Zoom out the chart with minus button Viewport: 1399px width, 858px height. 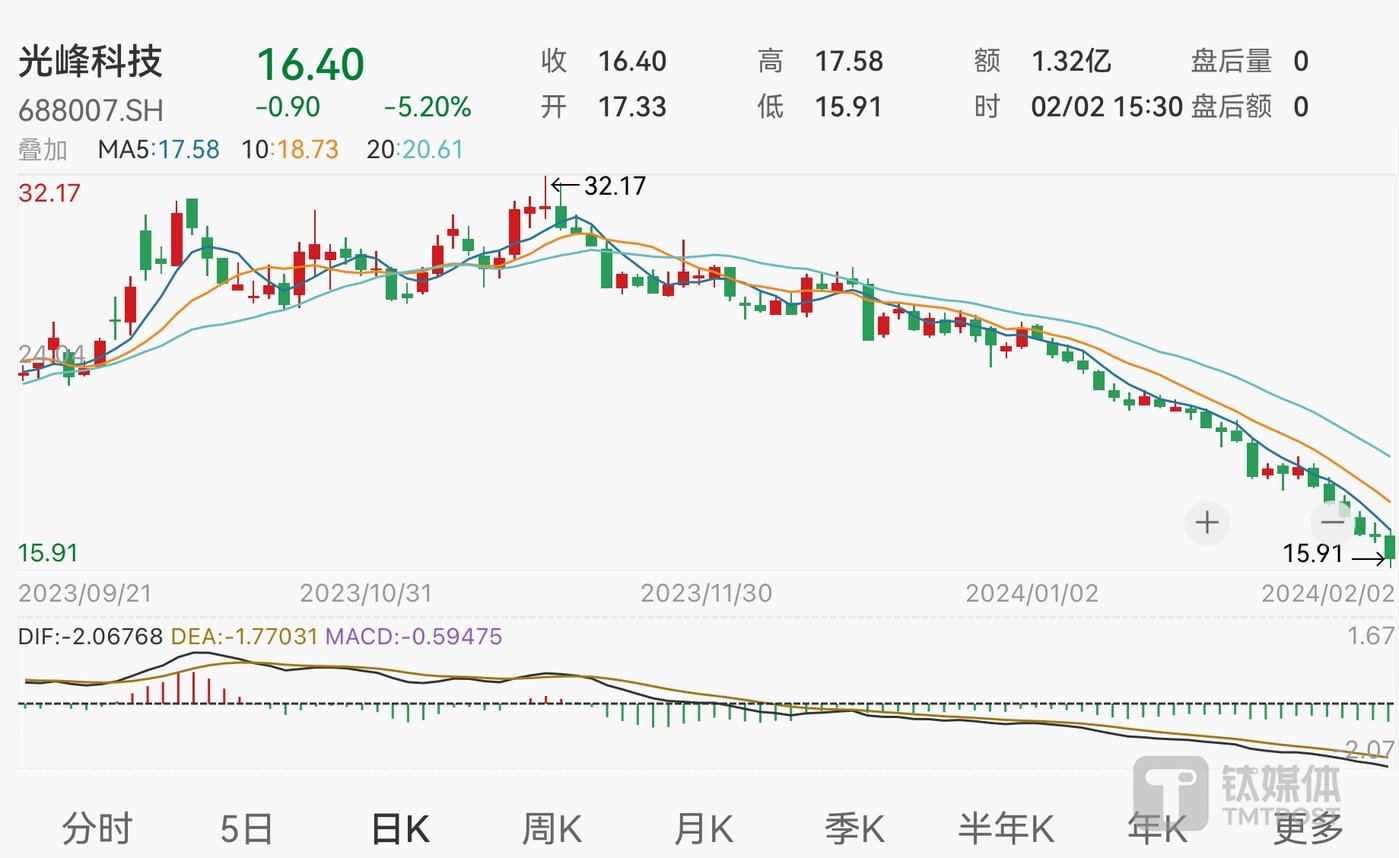pyautogui.click(x=1333, y=522)
